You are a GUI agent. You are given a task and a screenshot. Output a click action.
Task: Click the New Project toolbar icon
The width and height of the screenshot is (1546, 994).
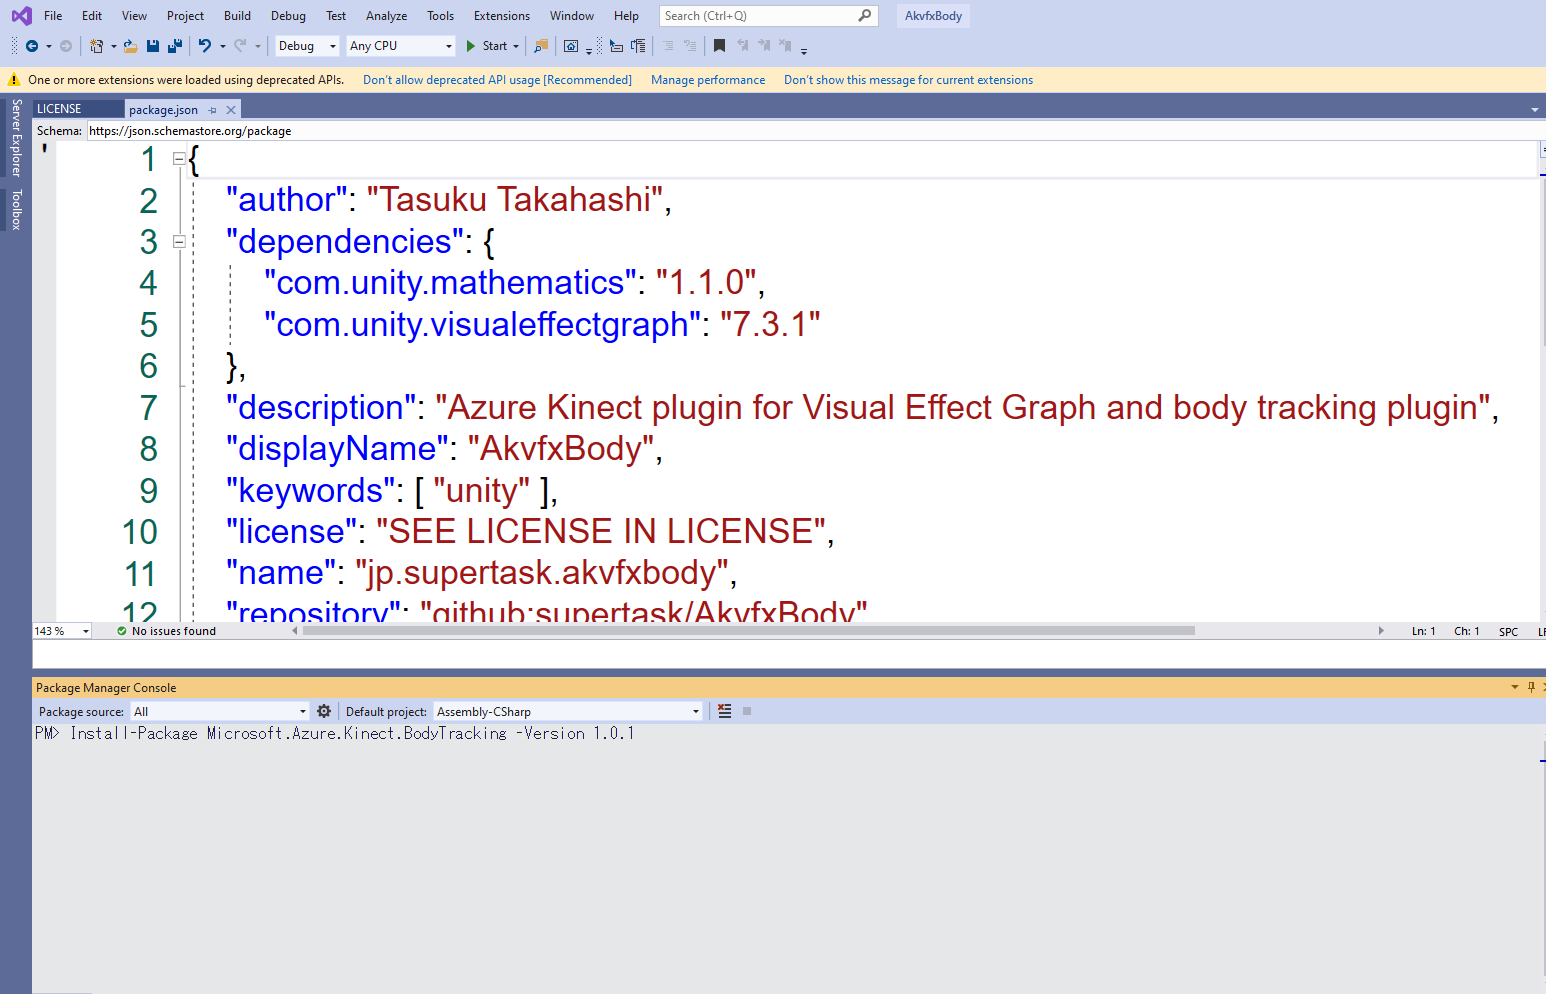click(x=96, y=46)
